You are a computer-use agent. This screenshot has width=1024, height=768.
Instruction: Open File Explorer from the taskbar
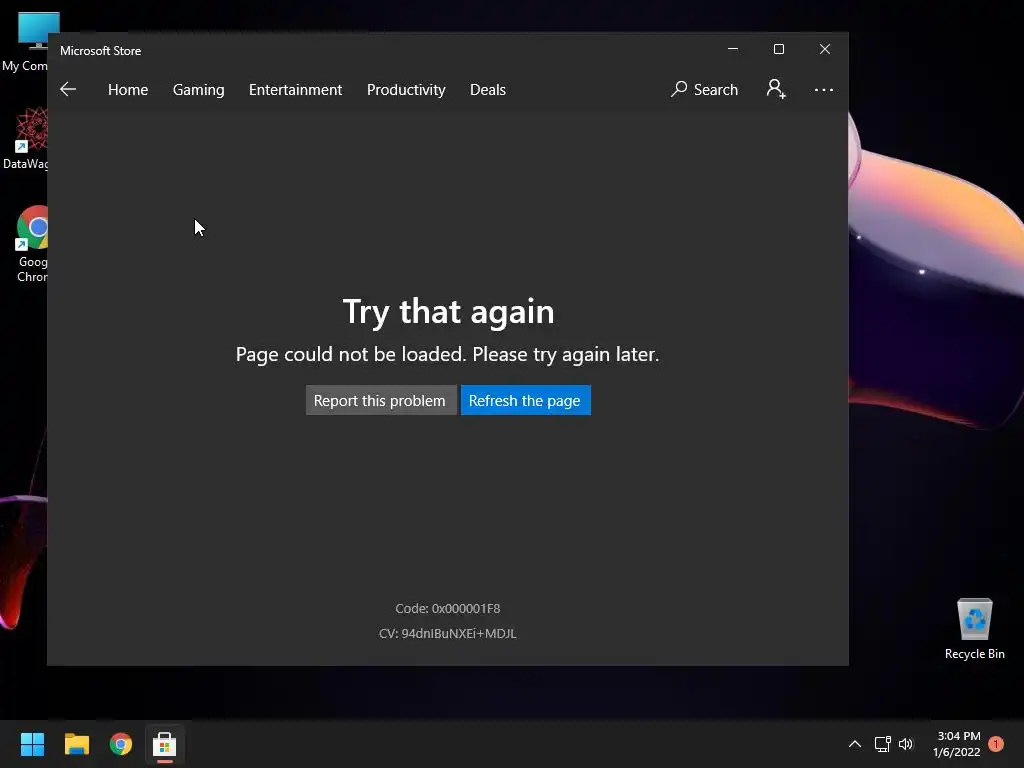[x=76, y=744]
